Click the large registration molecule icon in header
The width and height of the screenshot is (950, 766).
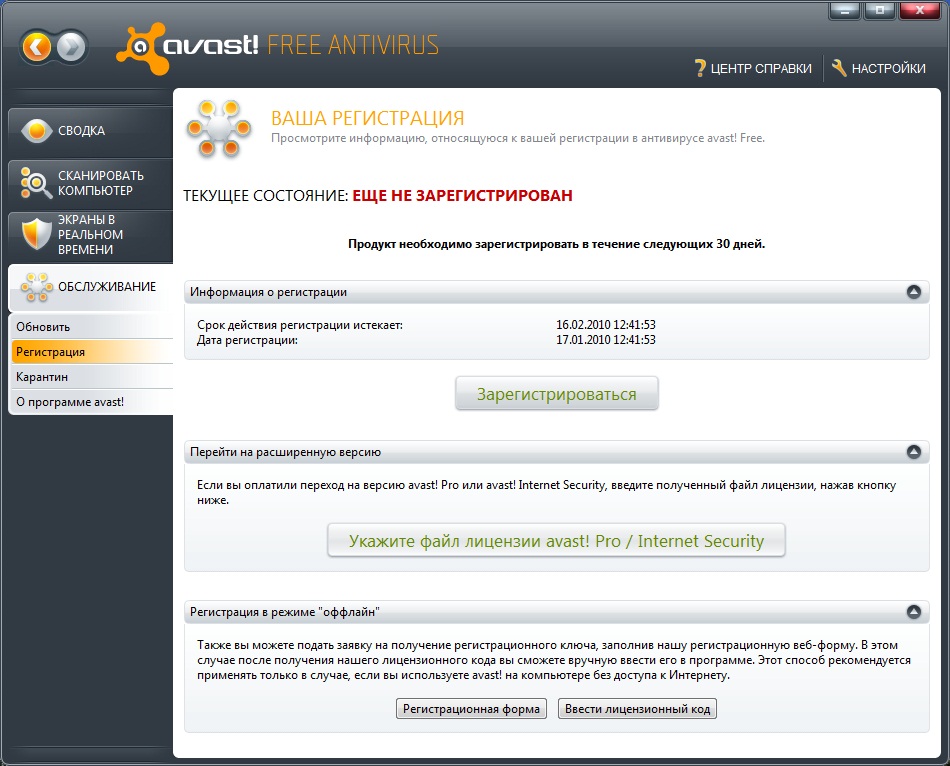pyautogui.click(x=219, y=128)
